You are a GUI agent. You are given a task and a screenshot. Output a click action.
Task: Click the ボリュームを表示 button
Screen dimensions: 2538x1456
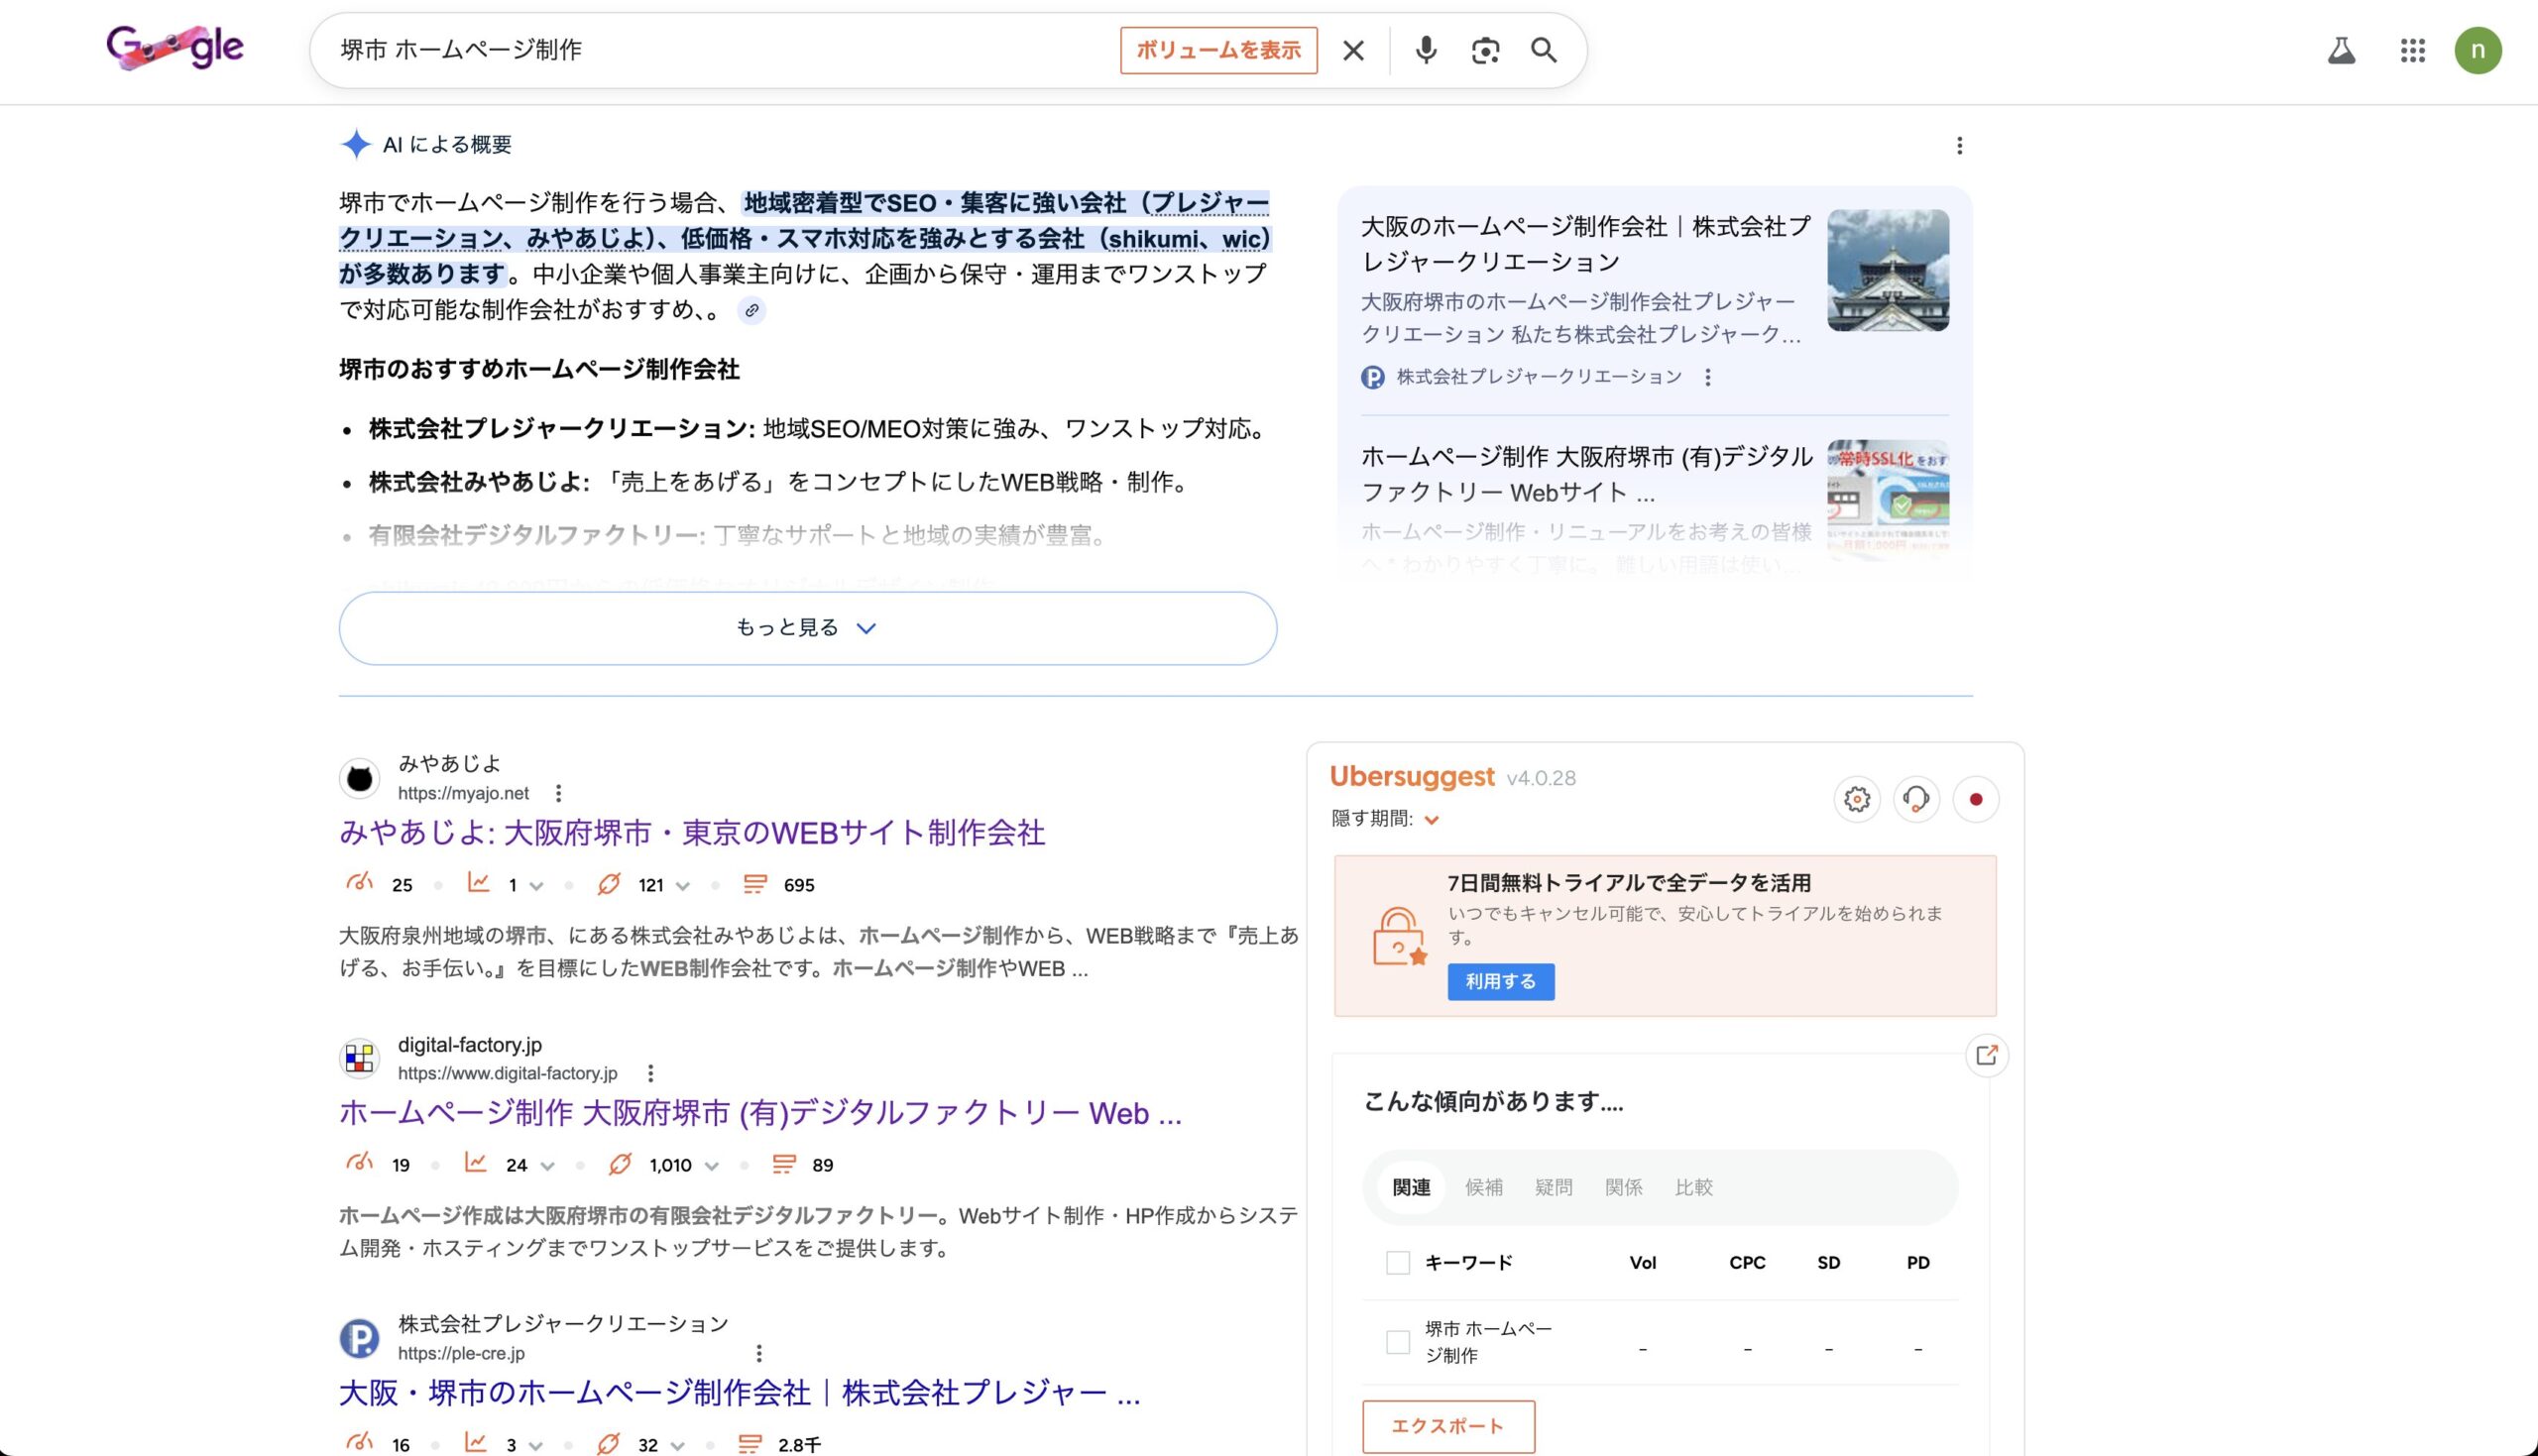click(x=1218, y=50)
